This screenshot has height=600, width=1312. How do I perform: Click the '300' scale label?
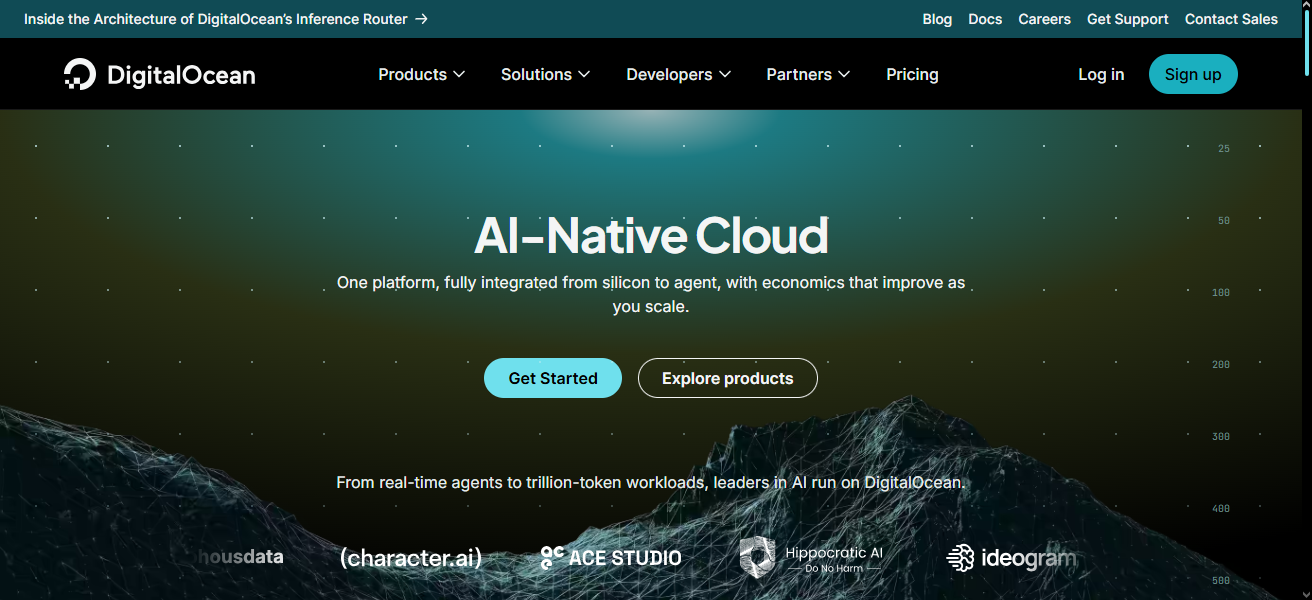click(1220, 437)
